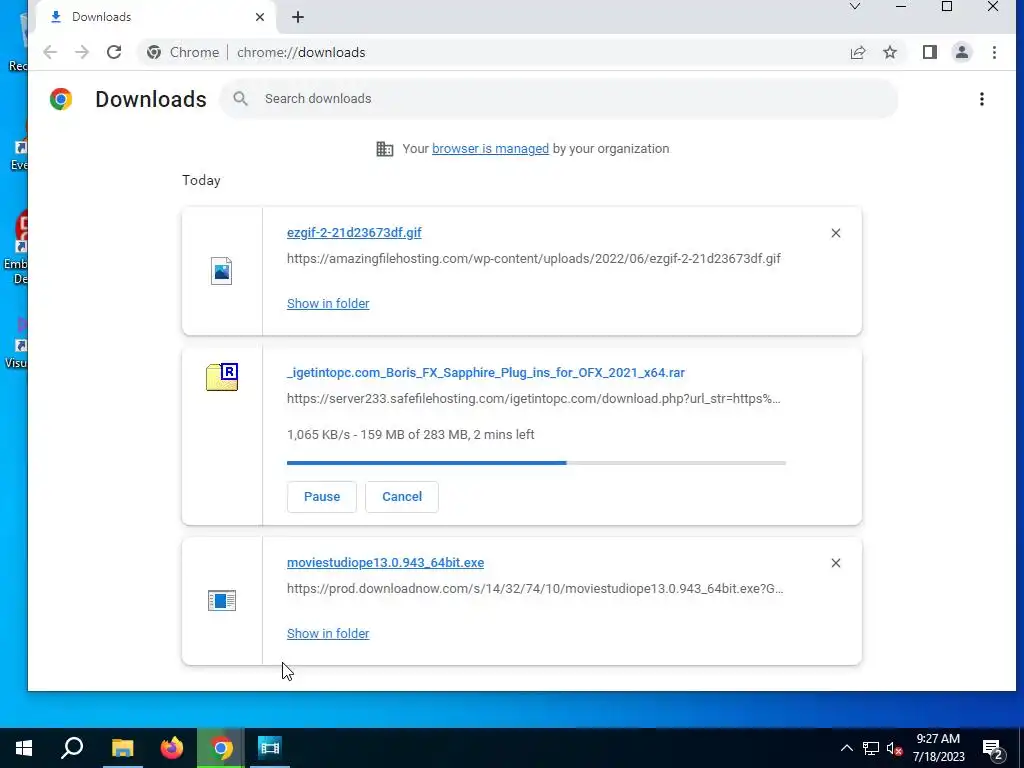This screenshot has height=768, width=1024.
Task: Click the managed organization building icon
Action: point(385,149)
